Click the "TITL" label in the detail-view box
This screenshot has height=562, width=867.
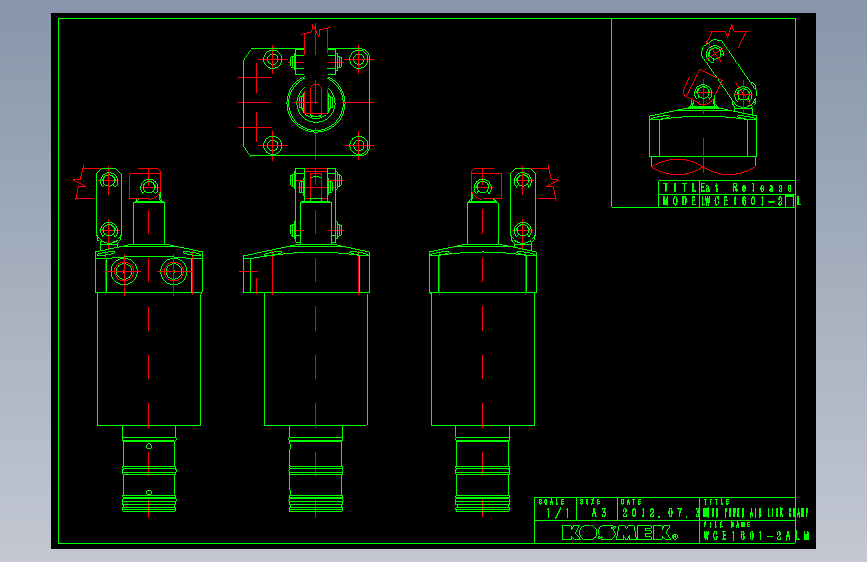(x=680, y=188)
